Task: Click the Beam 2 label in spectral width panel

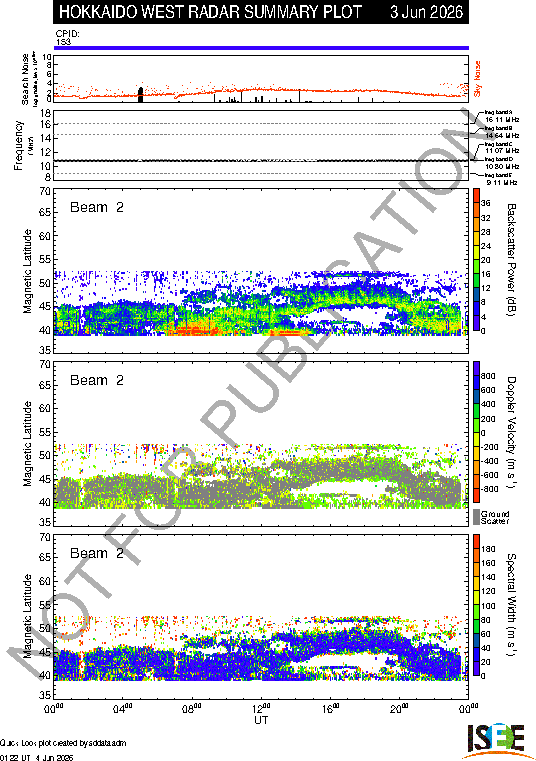Action: pyautogui.click(x=97, y=553)
